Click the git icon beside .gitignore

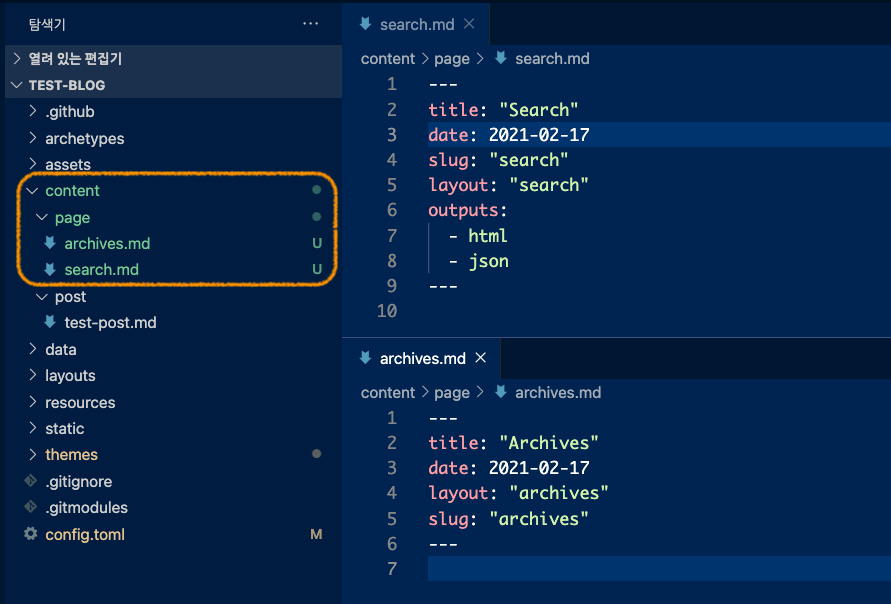click(30, 481)
